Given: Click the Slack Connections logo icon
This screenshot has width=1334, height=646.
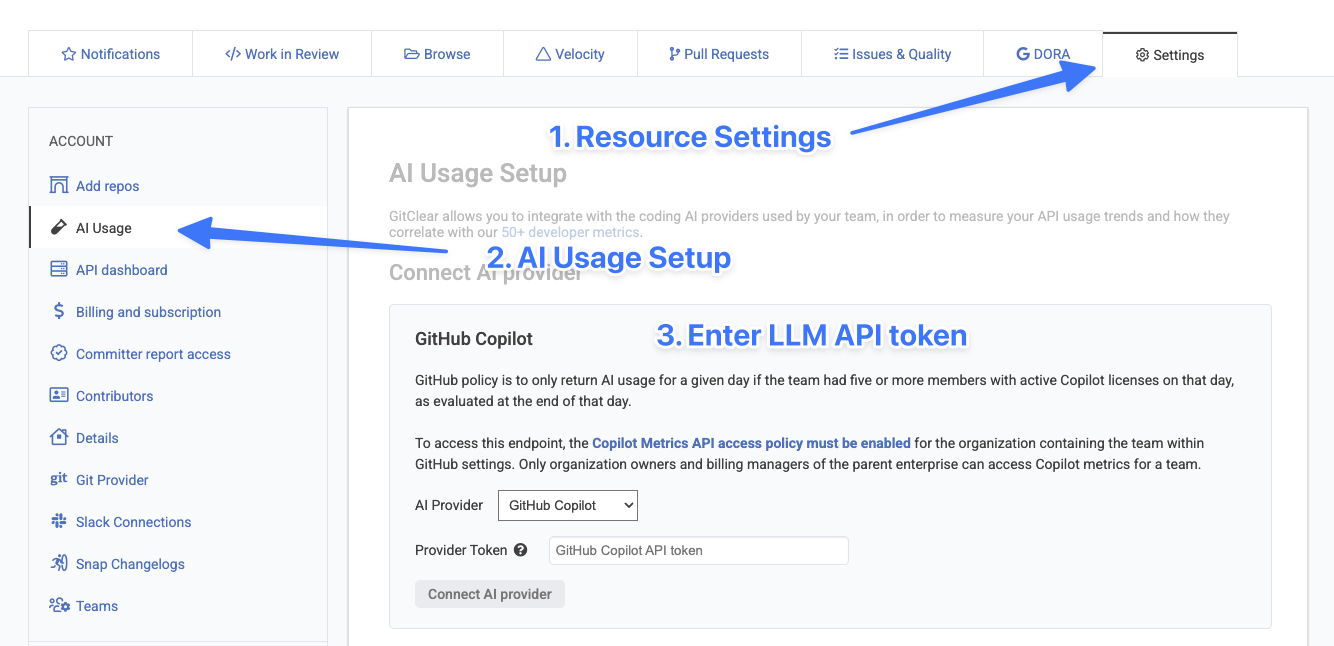Looking at the screenshot, I should [x=59, y=522].
